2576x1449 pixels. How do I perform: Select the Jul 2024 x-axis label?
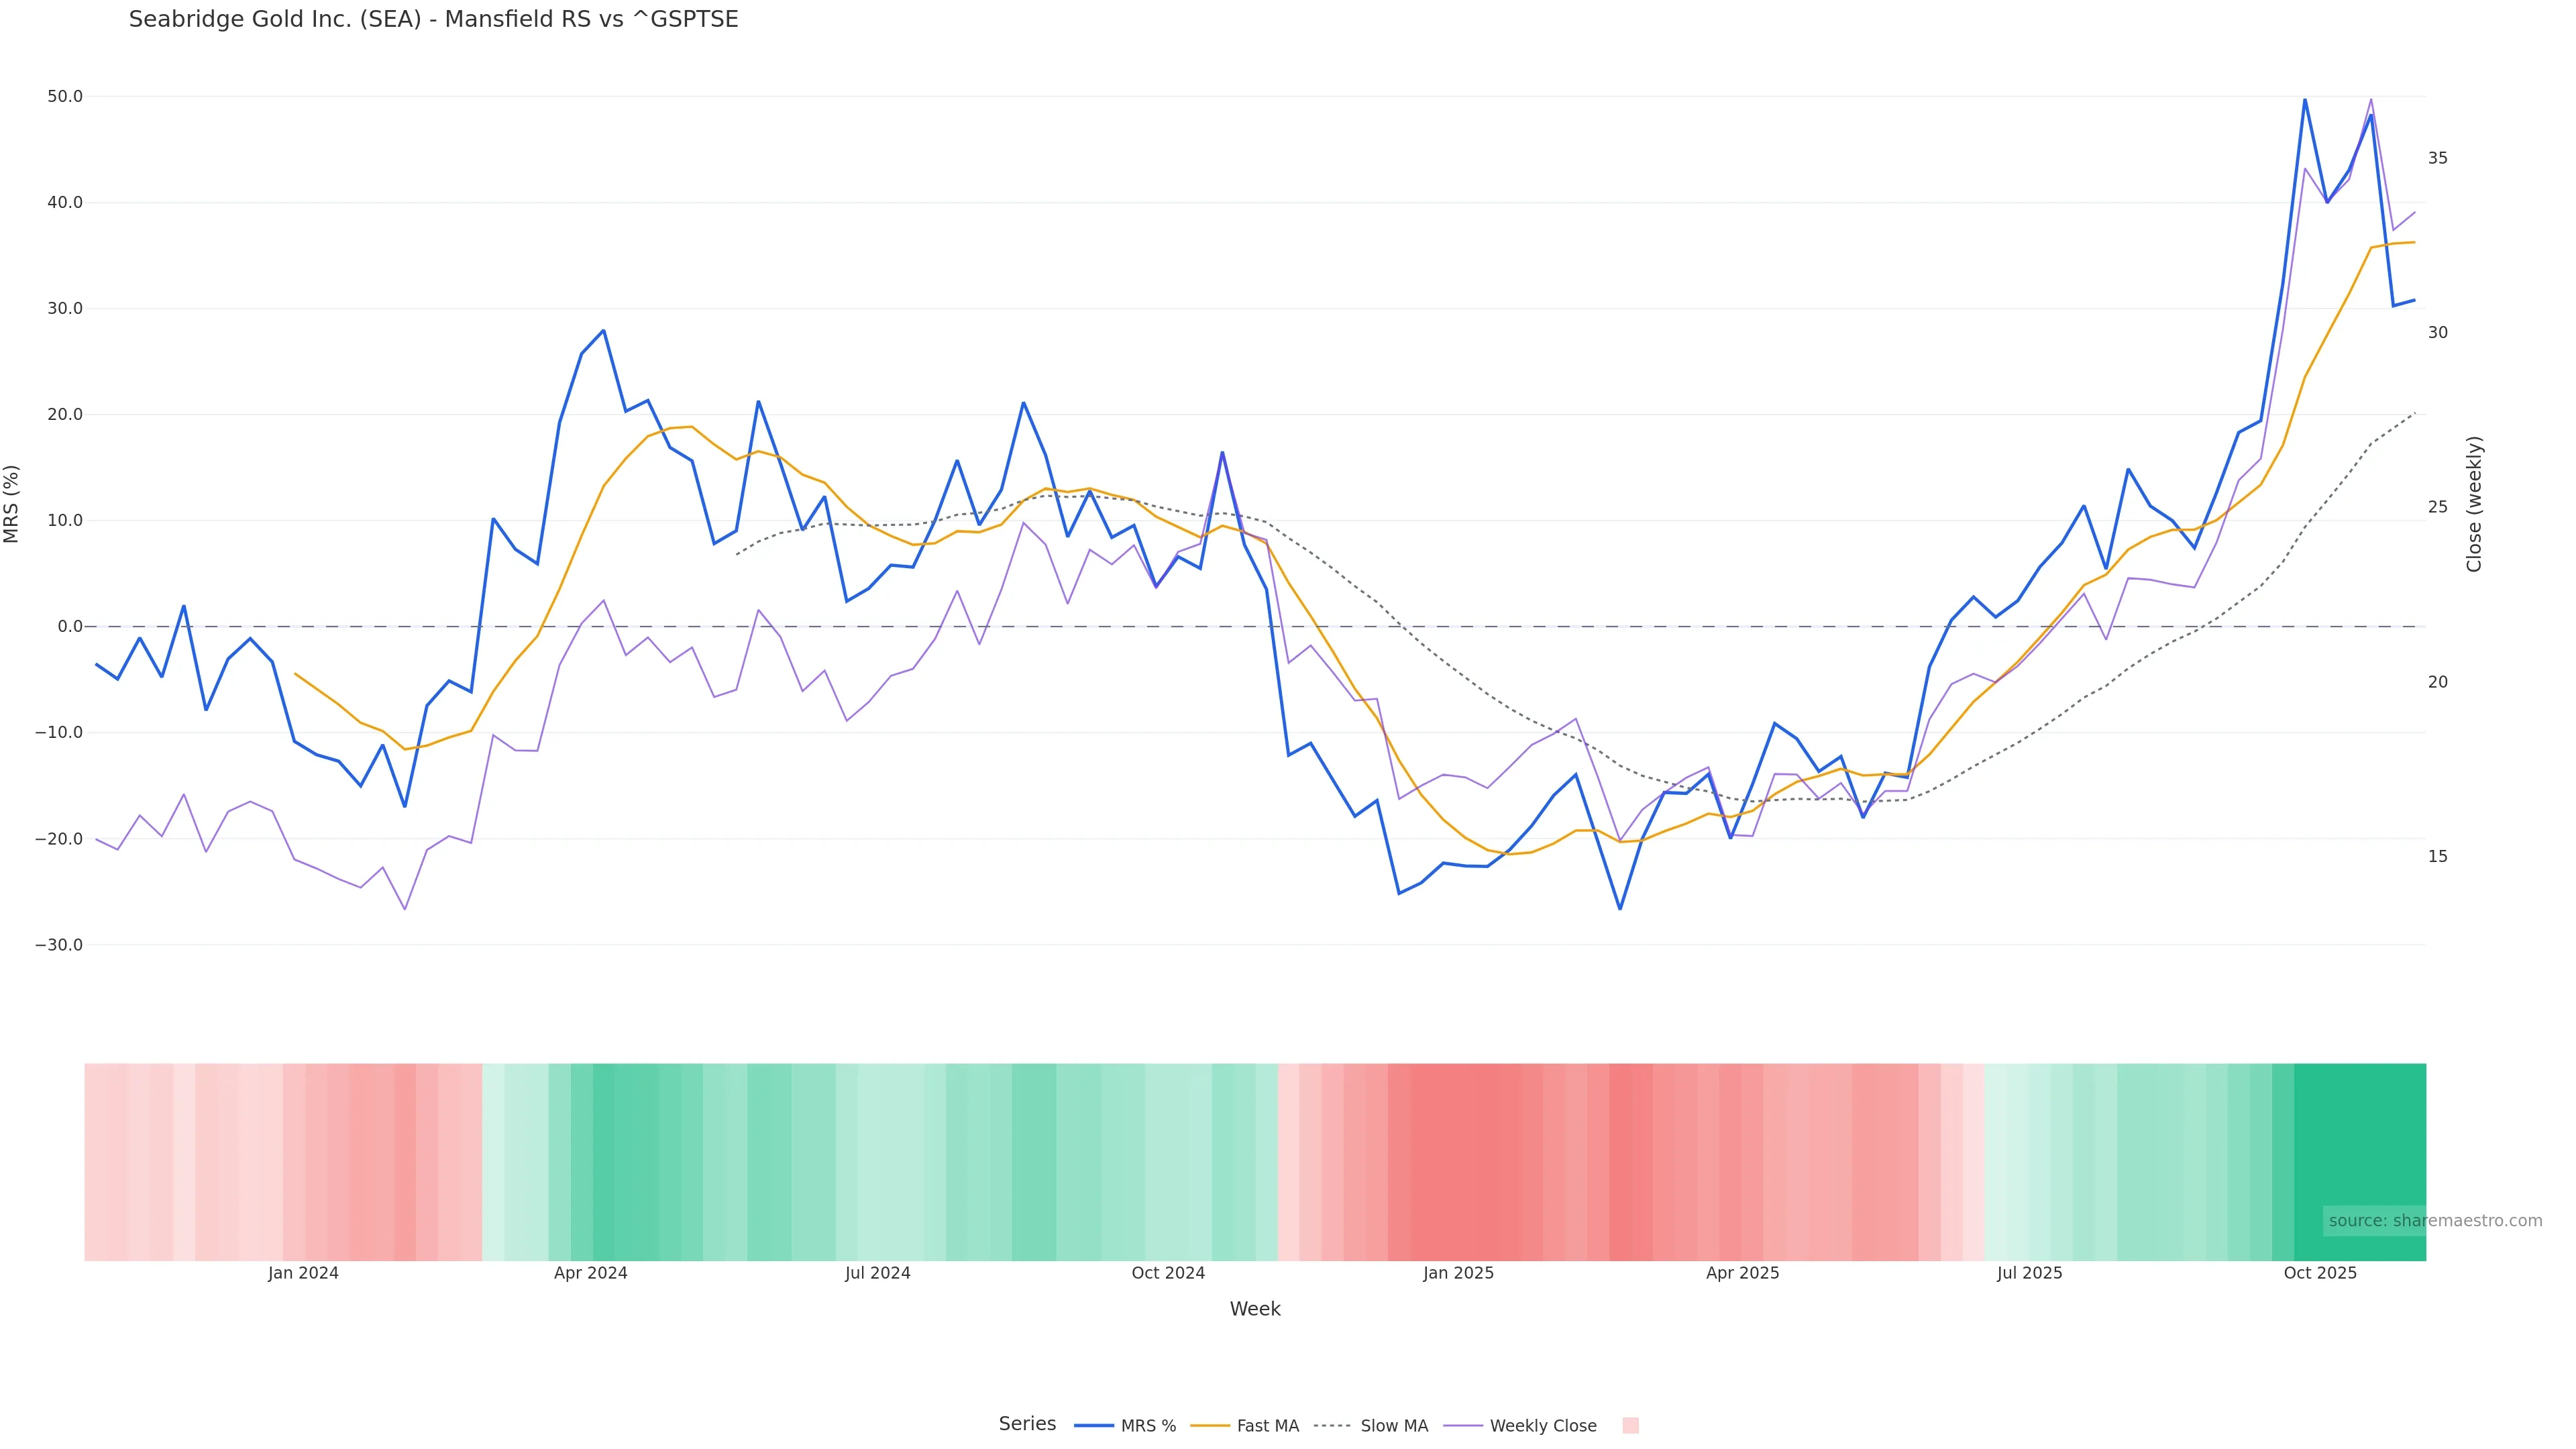coord(877,1273)
